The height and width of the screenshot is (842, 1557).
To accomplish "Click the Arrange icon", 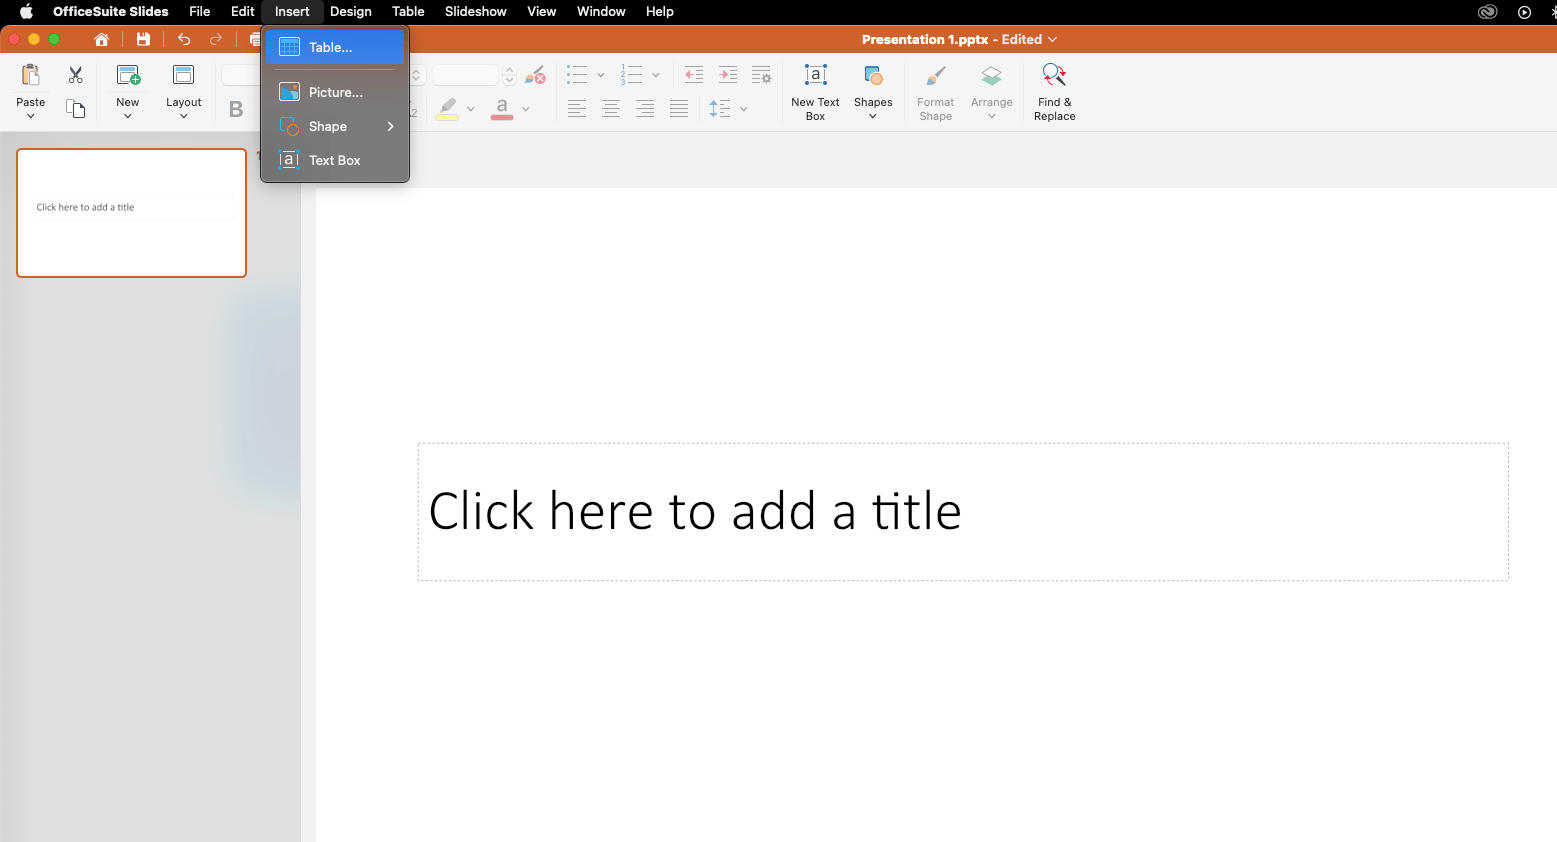I will 991,90.
